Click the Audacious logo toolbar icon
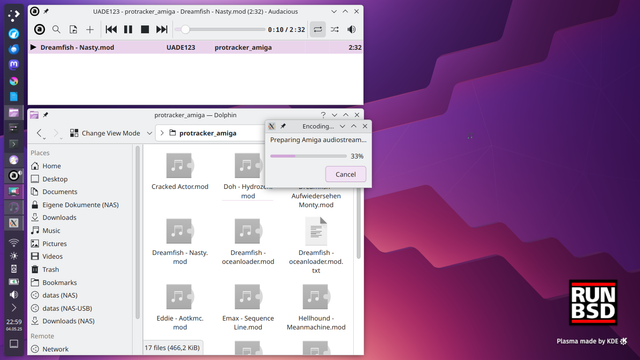 point(40,29)
